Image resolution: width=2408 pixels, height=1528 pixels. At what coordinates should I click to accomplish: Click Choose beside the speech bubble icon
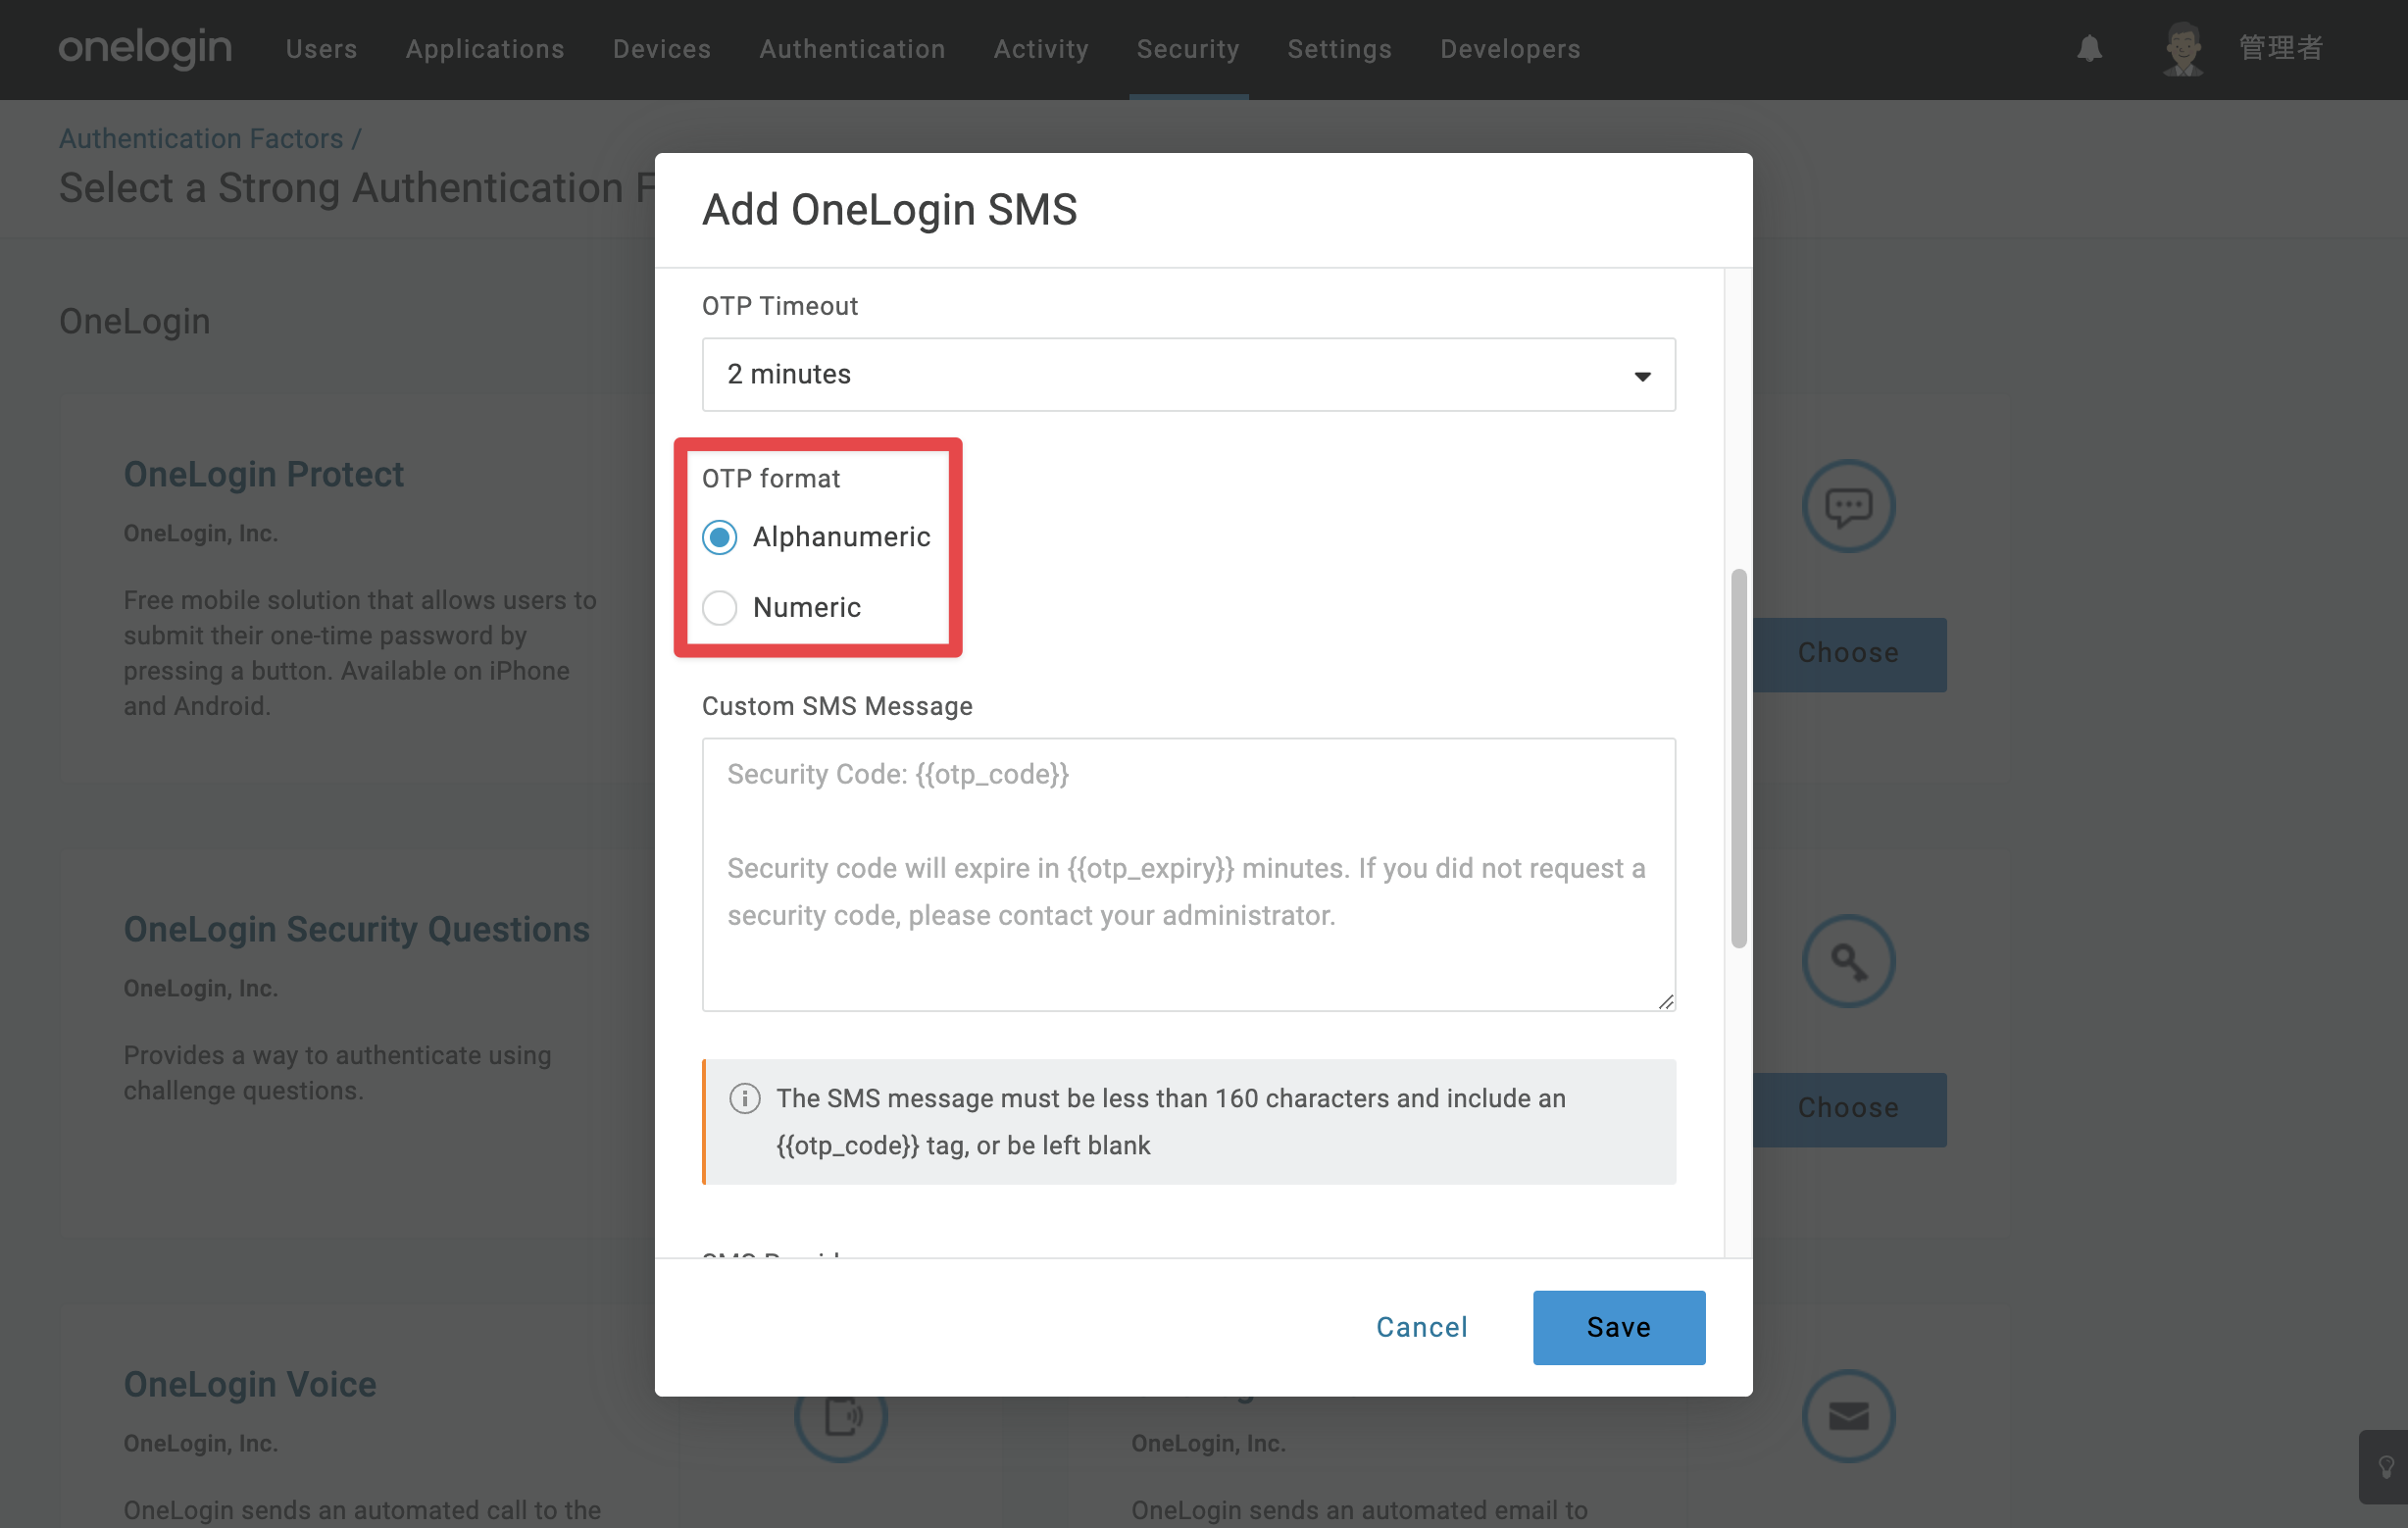click(1849, 653)
